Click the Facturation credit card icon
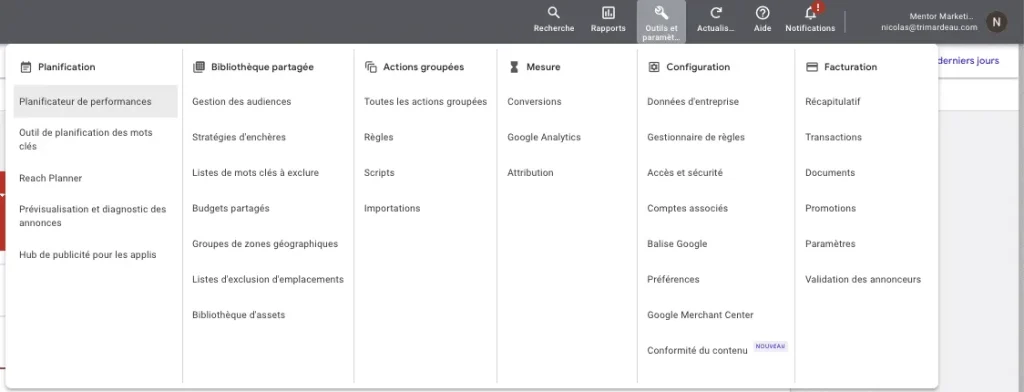 tap(812, 67)
